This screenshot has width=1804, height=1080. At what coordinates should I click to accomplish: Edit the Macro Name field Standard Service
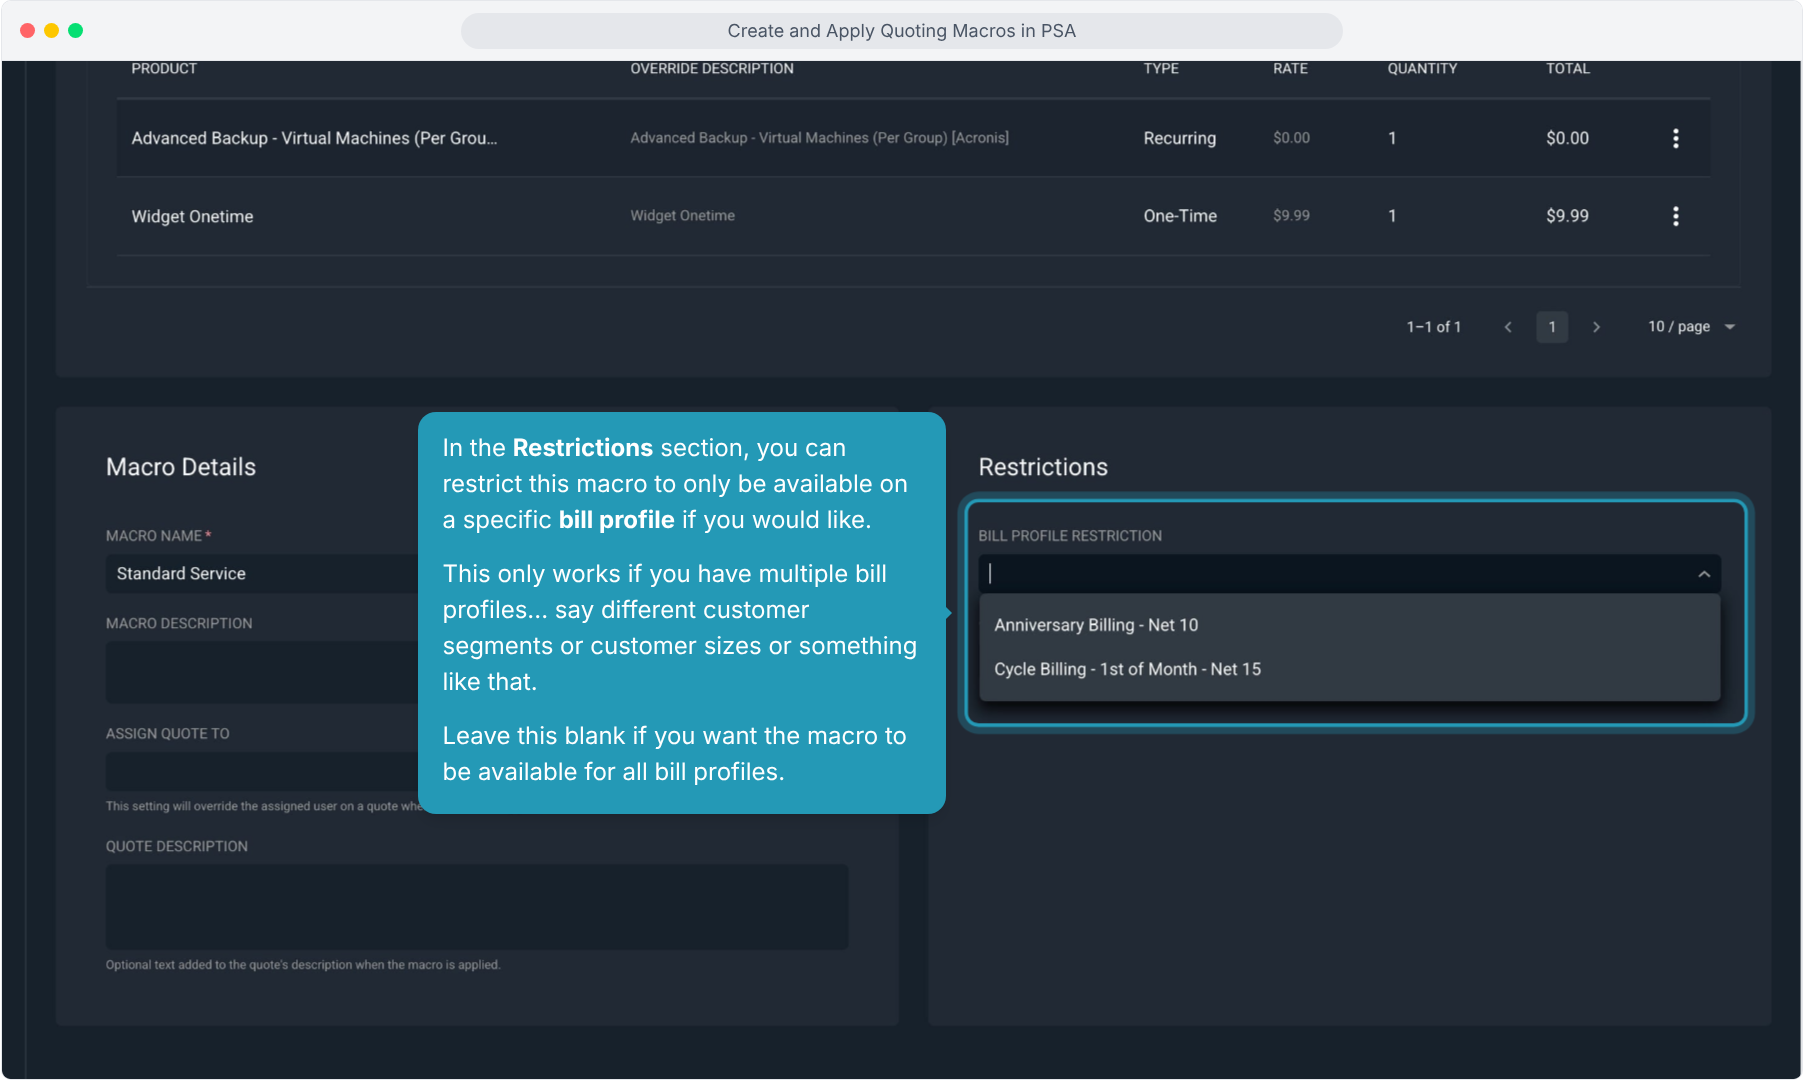point(262,574)
